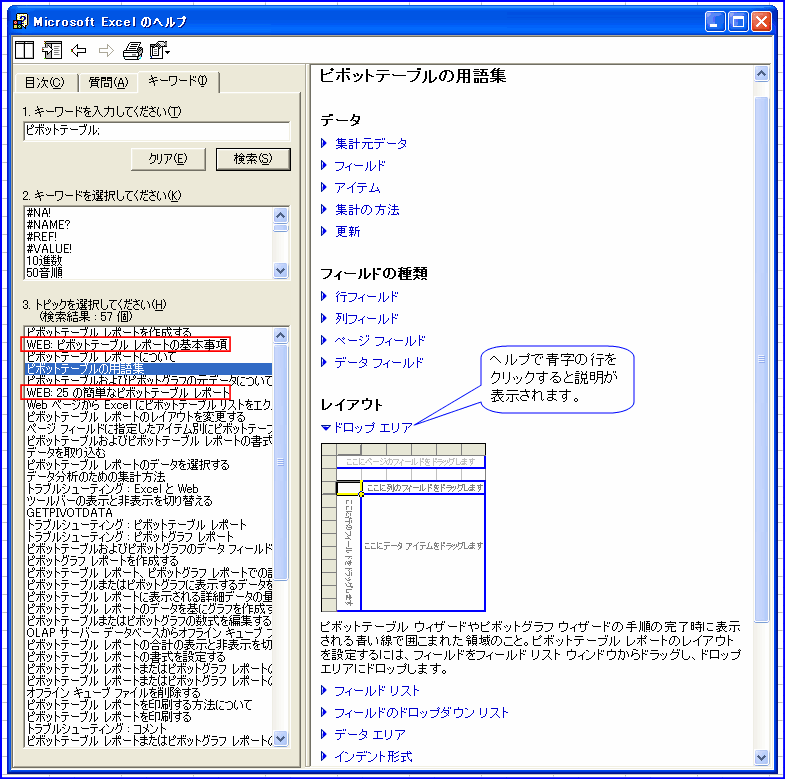Go forward using the right arrow icon
Screen dimensions: 785x779
coord(106,50)
